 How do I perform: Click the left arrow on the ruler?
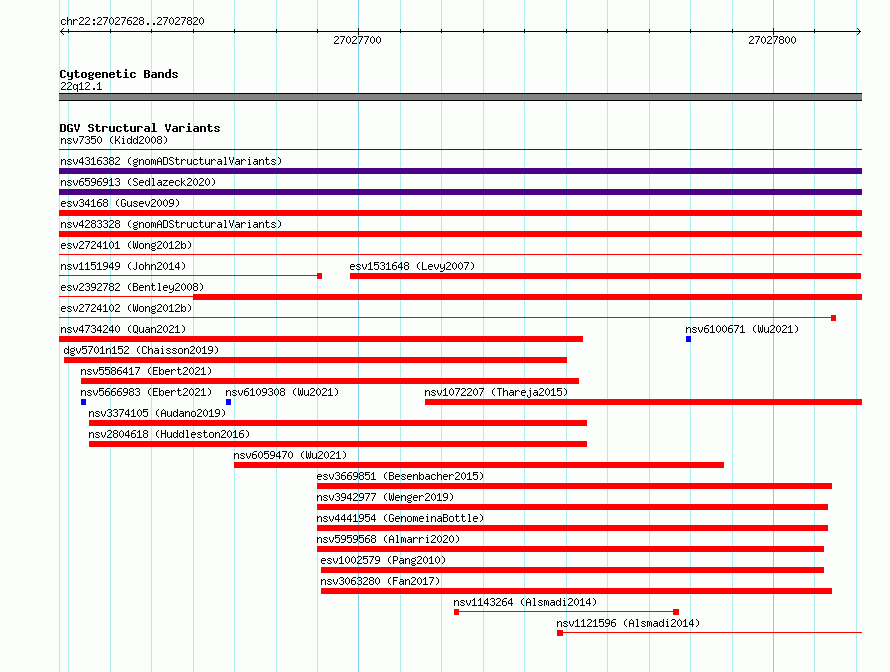63,31
